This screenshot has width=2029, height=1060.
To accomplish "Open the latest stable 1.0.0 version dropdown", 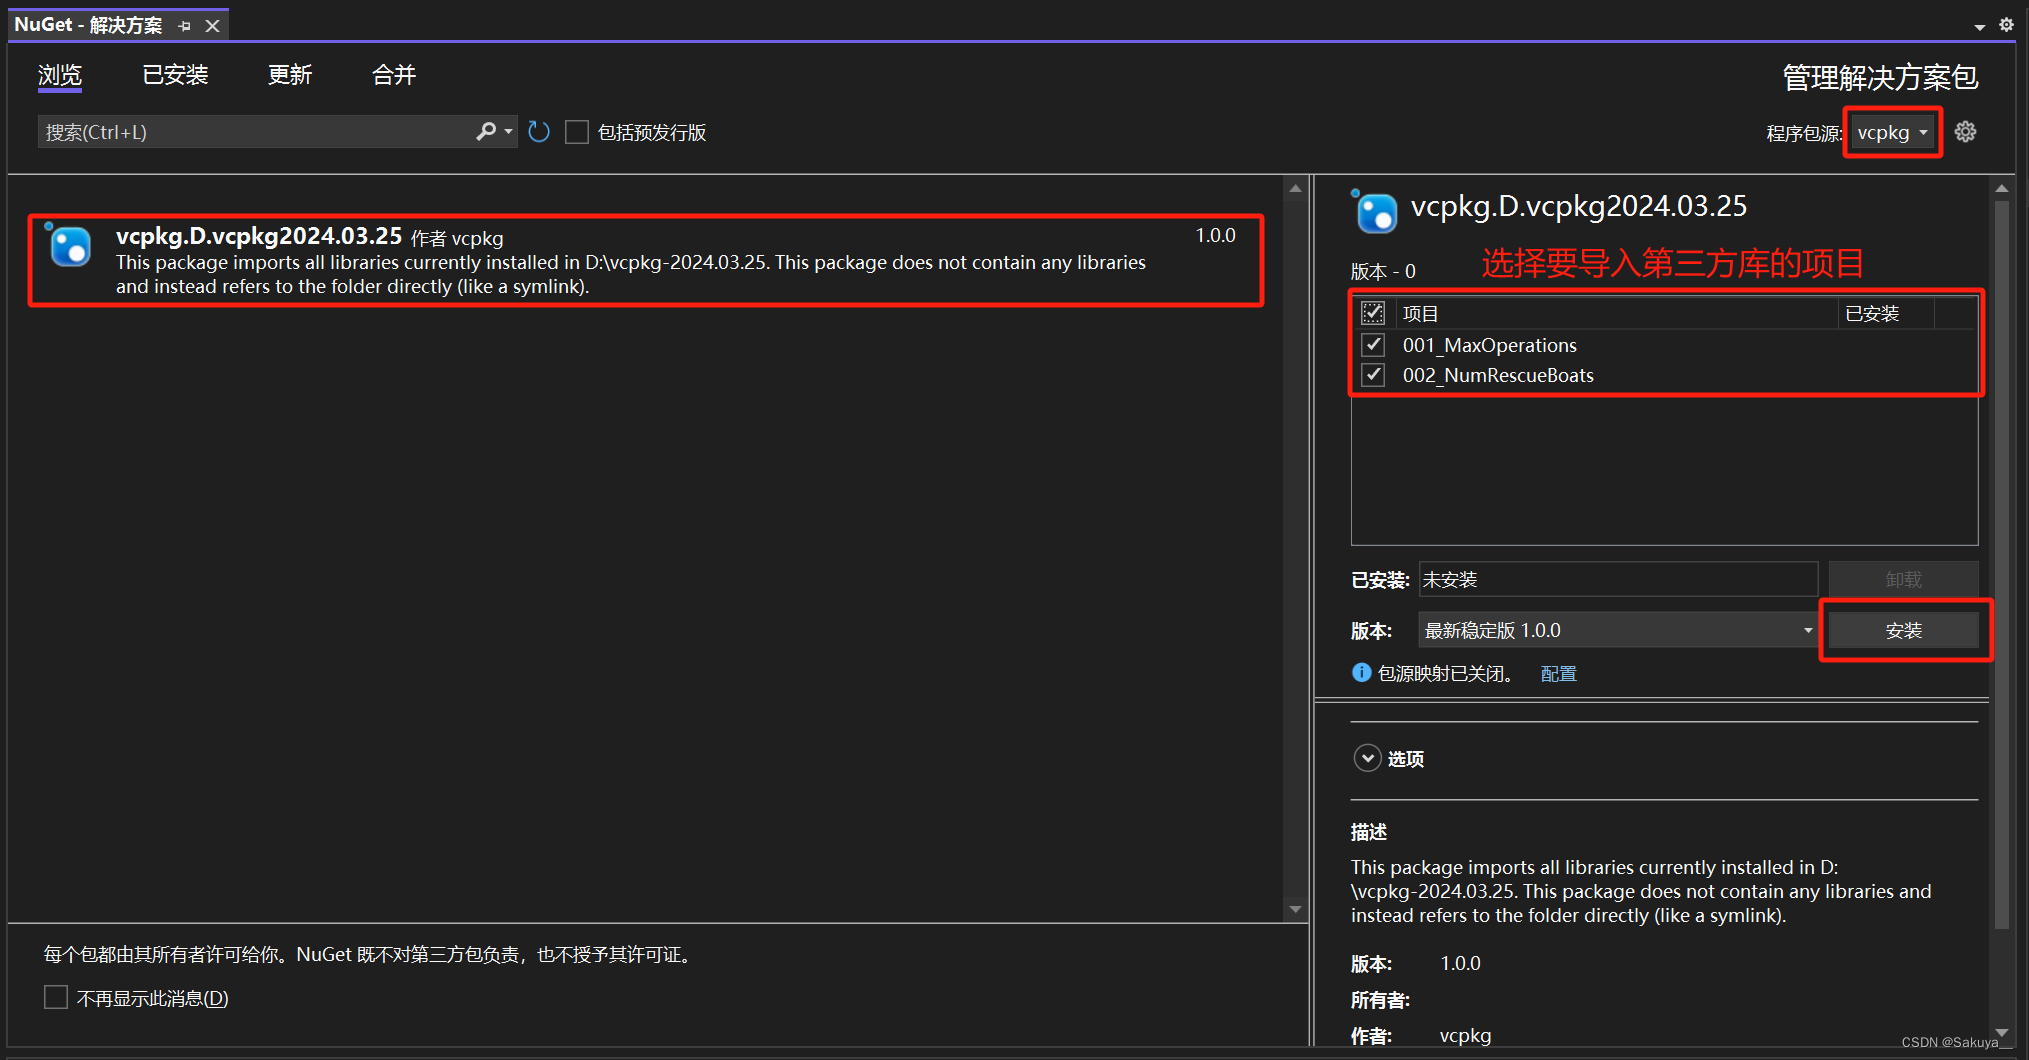I will tap(1618, 630).
